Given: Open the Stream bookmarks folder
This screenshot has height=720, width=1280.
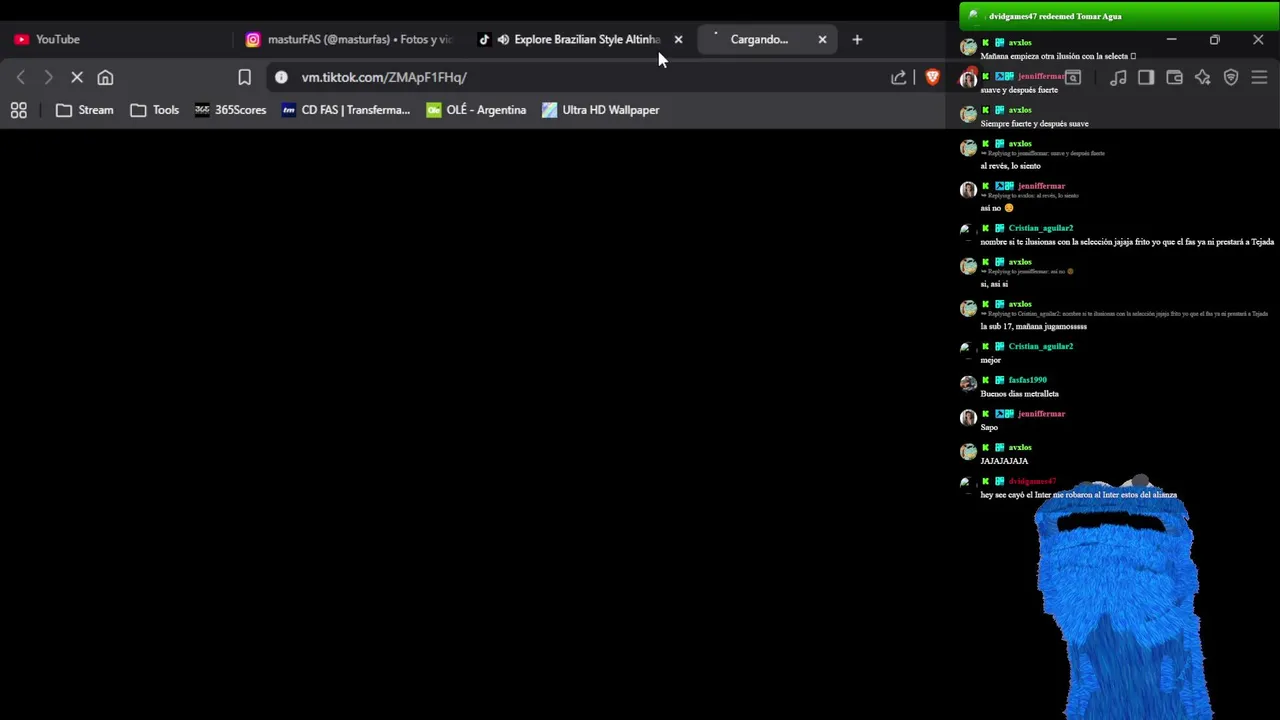Looking at the screenshot, I should pos(84,110).
